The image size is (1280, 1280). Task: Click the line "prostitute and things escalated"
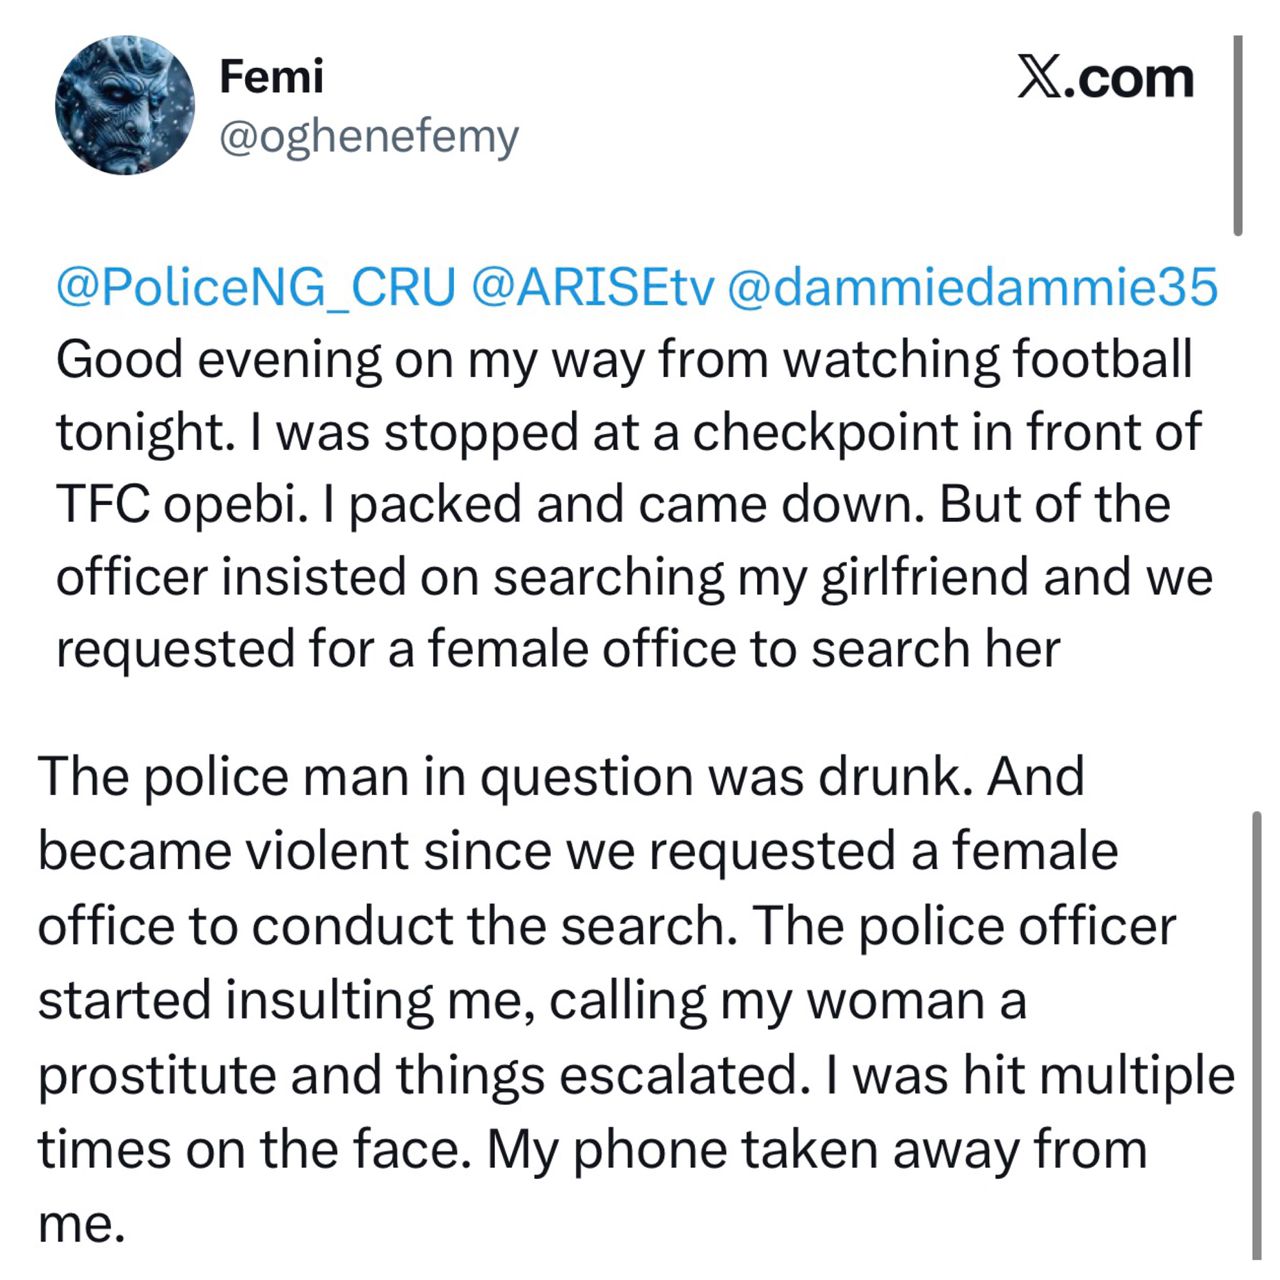click(636, 1075)
